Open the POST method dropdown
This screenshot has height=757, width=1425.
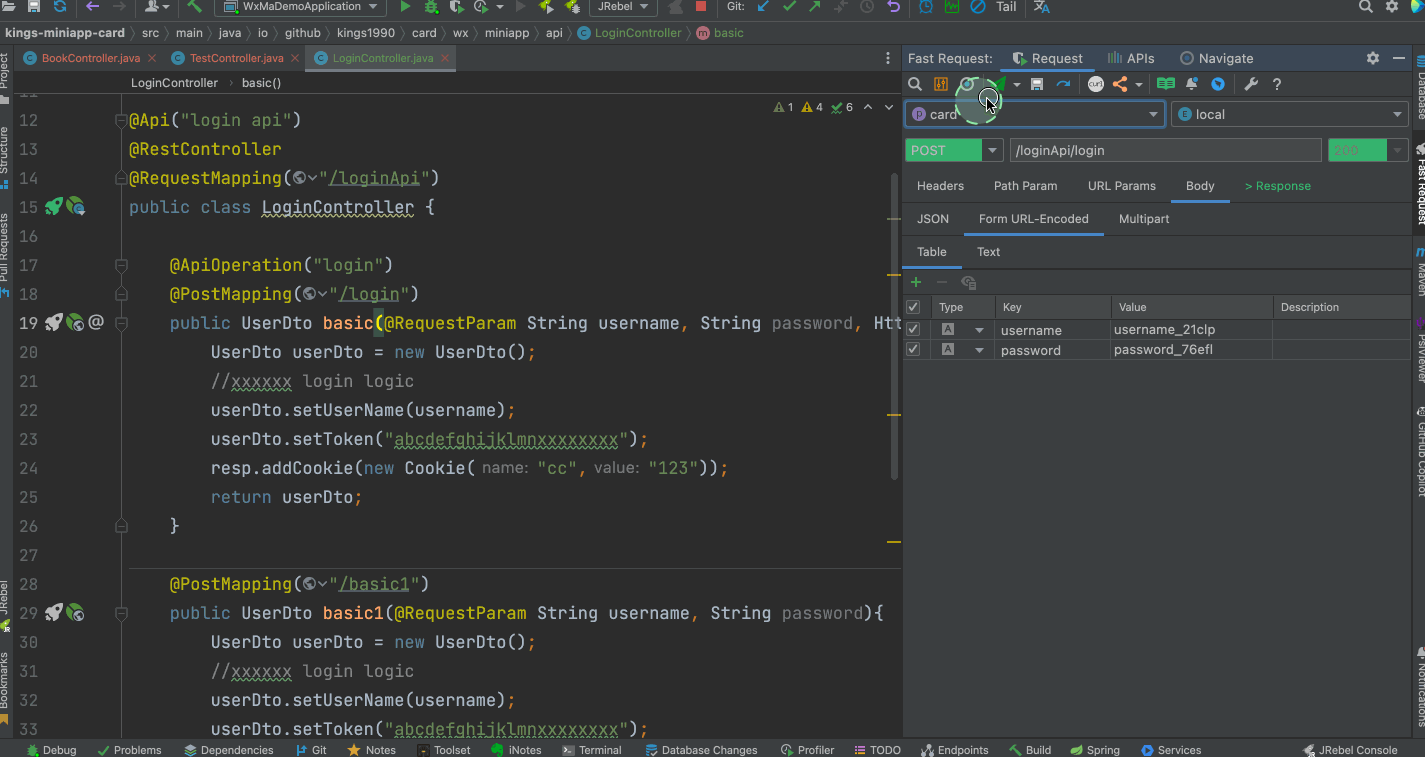point(992,150)
